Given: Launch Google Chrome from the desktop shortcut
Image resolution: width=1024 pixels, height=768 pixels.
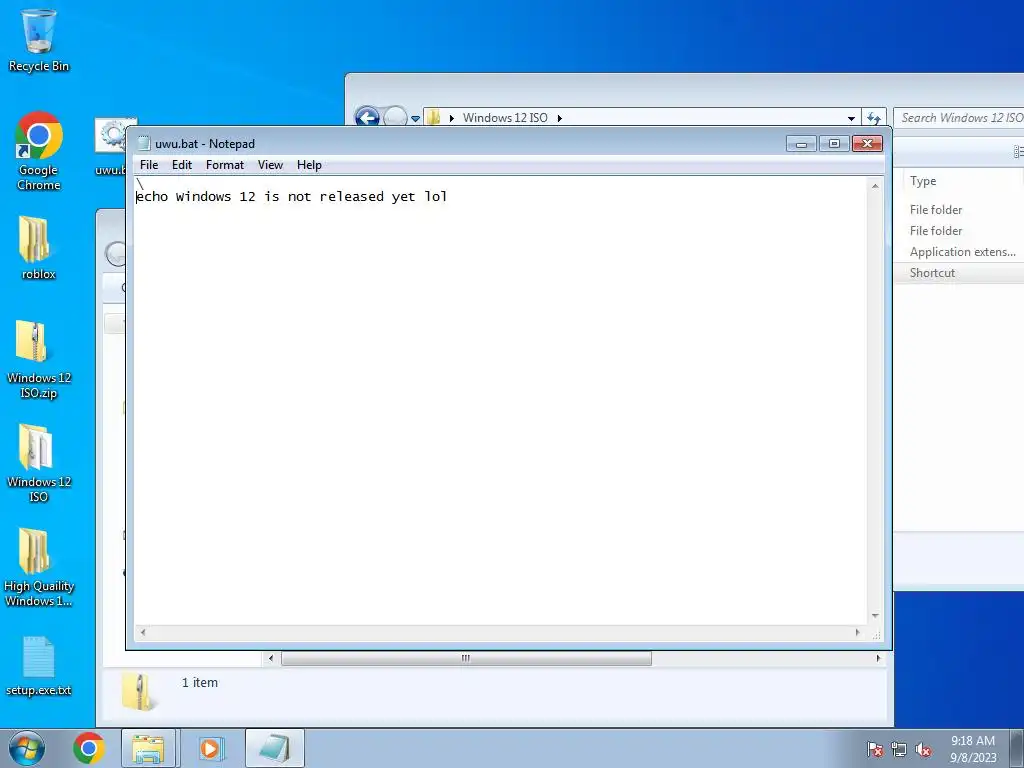Looking at the screenshot, I should pyautogui.click(x=39, y=150).
